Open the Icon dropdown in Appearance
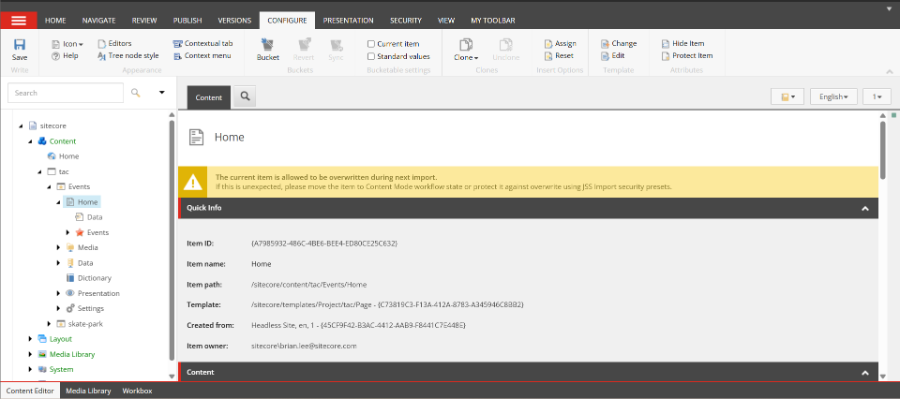Viewport: 900px width, 399px height. pos(68,44)
